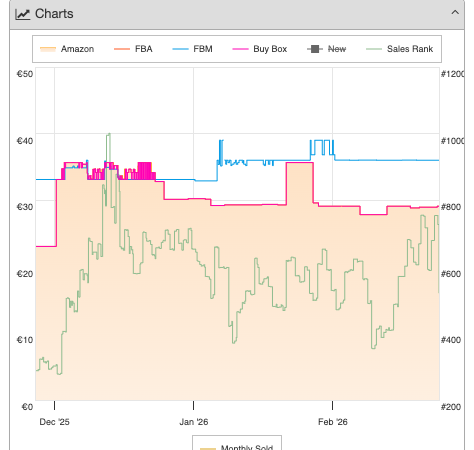Click the Buy Box pink color swatch

click(240, 49)
